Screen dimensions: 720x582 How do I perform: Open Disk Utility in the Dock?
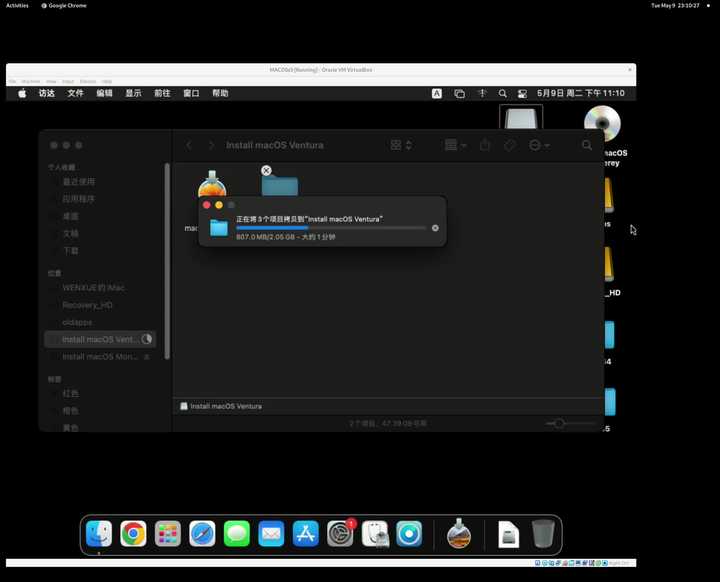375,534
